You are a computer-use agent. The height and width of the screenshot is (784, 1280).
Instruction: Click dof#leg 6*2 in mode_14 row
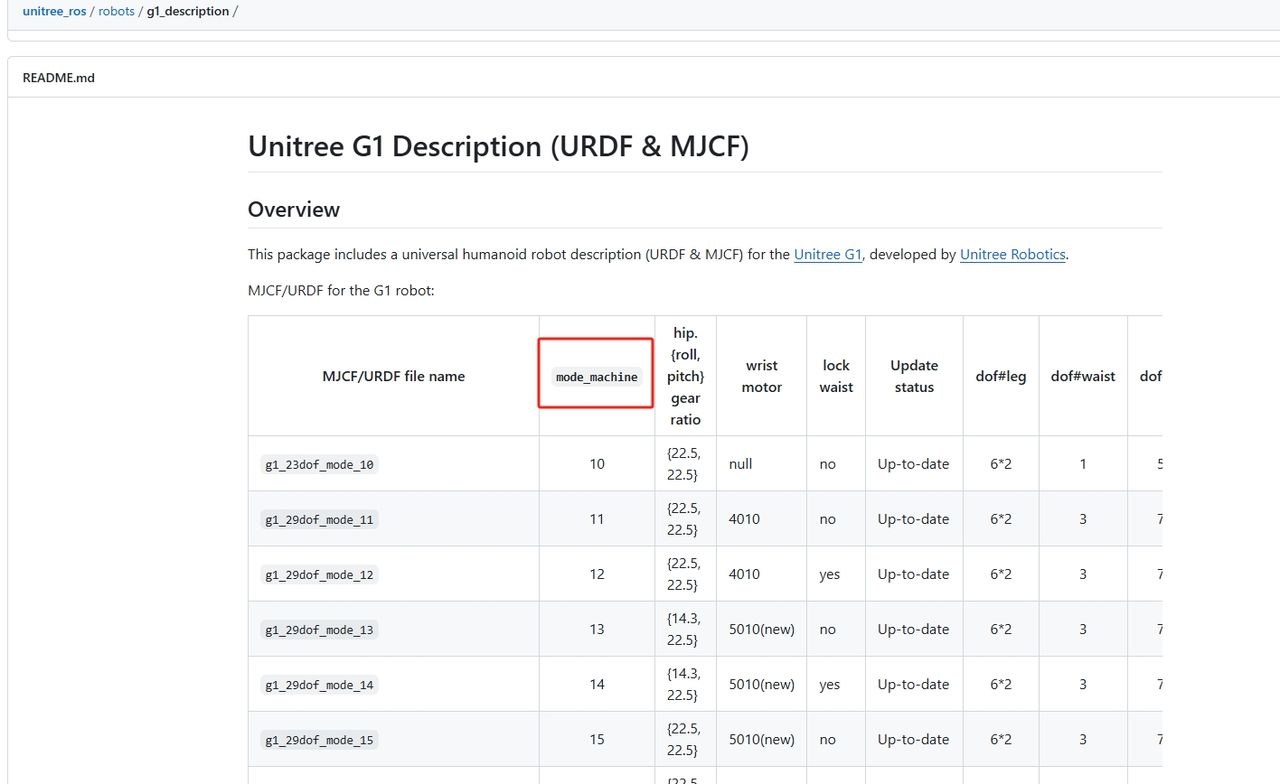point(1001,684)
